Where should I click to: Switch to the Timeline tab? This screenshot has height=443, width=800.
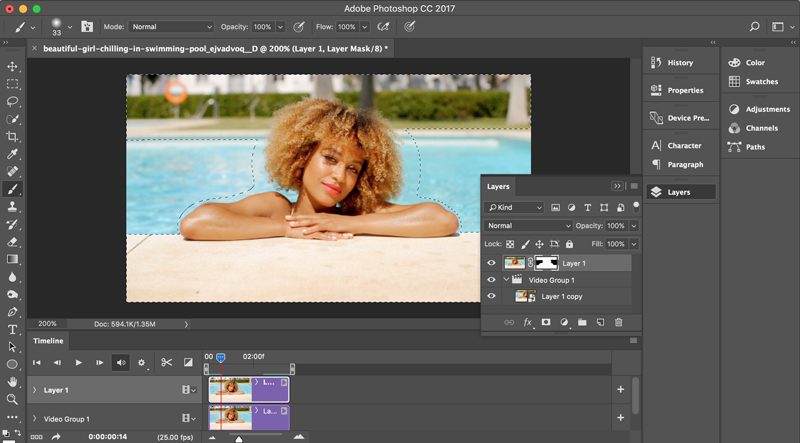tap(48, 340)
